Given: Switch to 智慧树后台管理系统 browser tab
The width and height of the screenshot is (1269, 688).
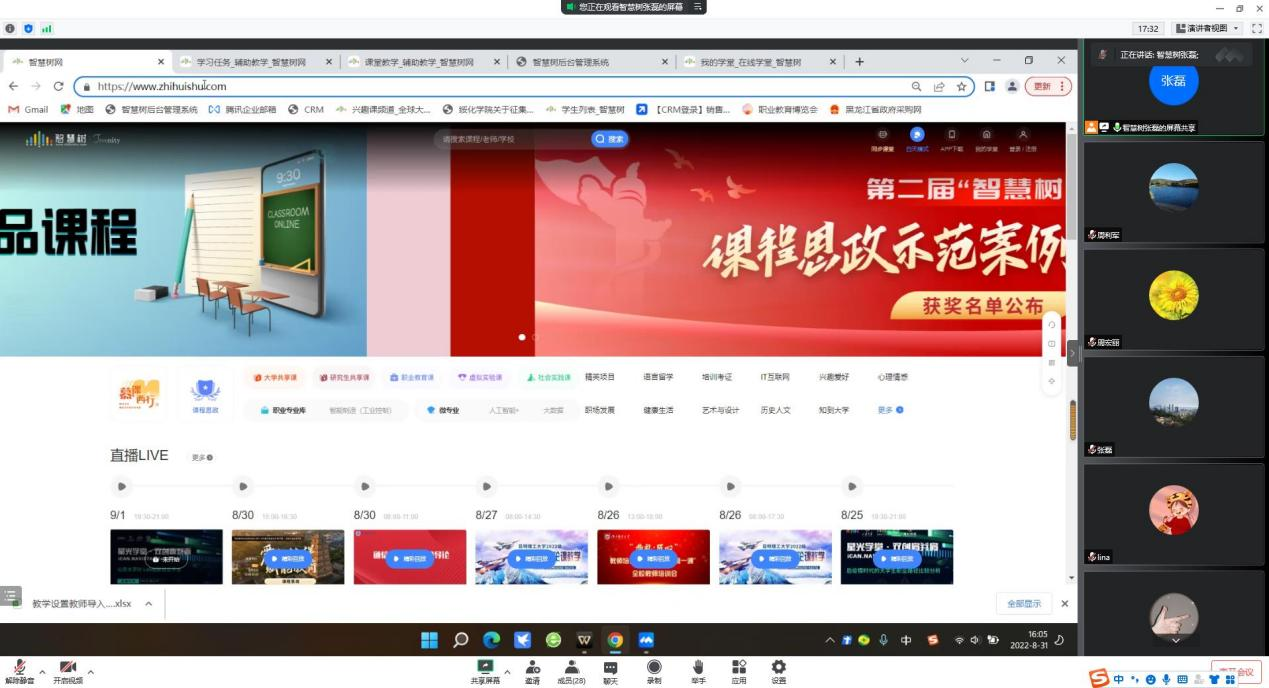Looking at the screenshot, I should point(590,62).
